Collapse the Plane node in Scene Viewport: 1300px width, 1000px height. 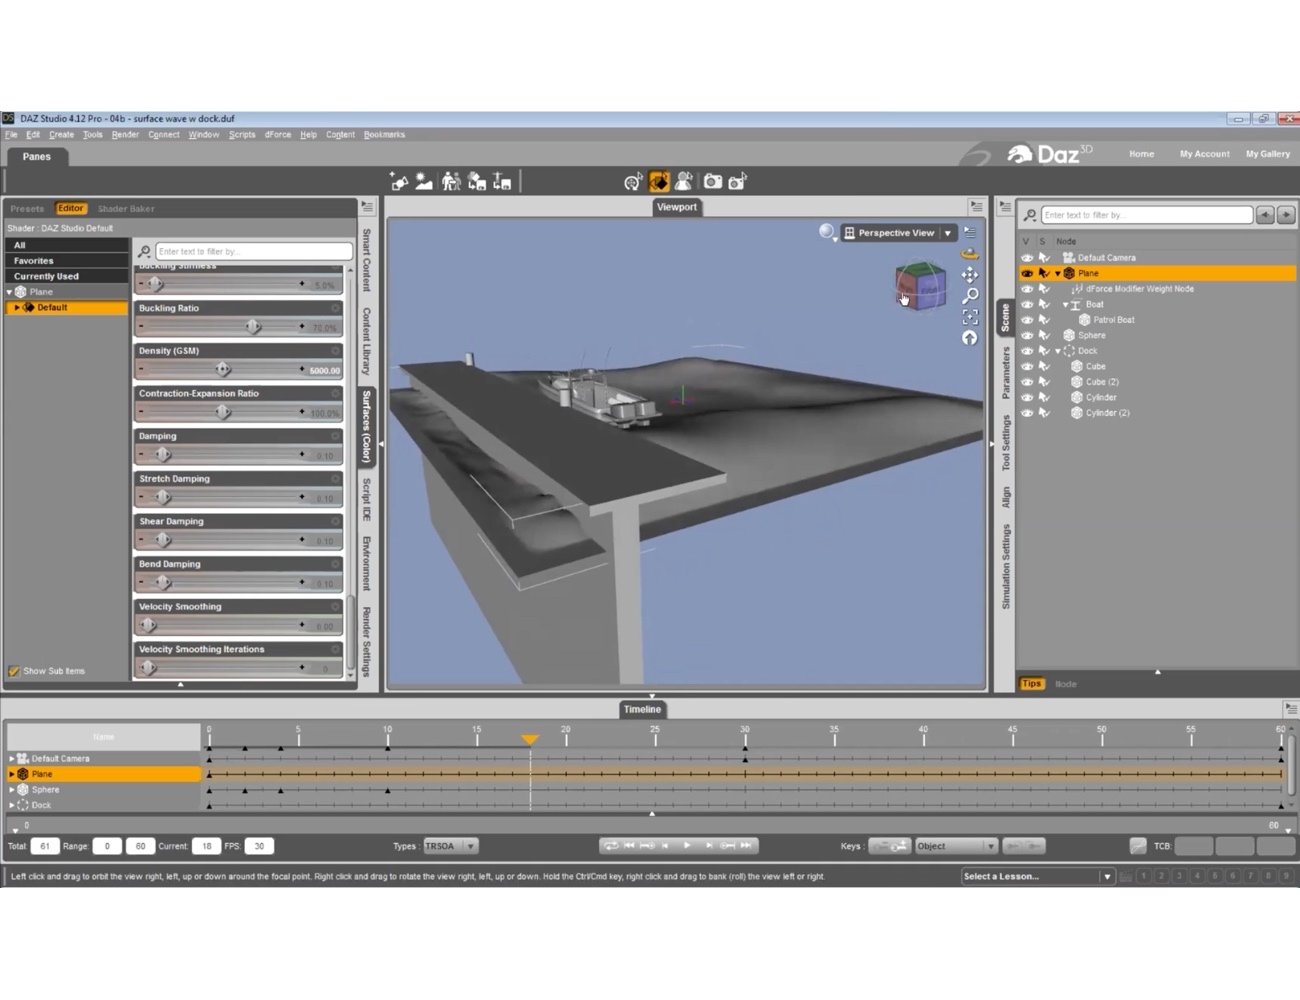[x=1058, y=273]
